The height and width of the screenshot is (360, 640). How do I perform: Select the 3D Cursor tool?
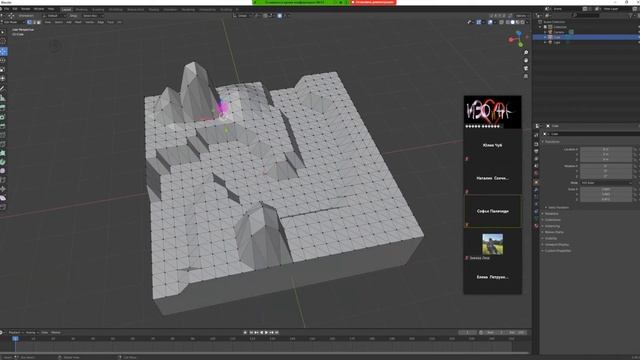[x=3, y=41]
